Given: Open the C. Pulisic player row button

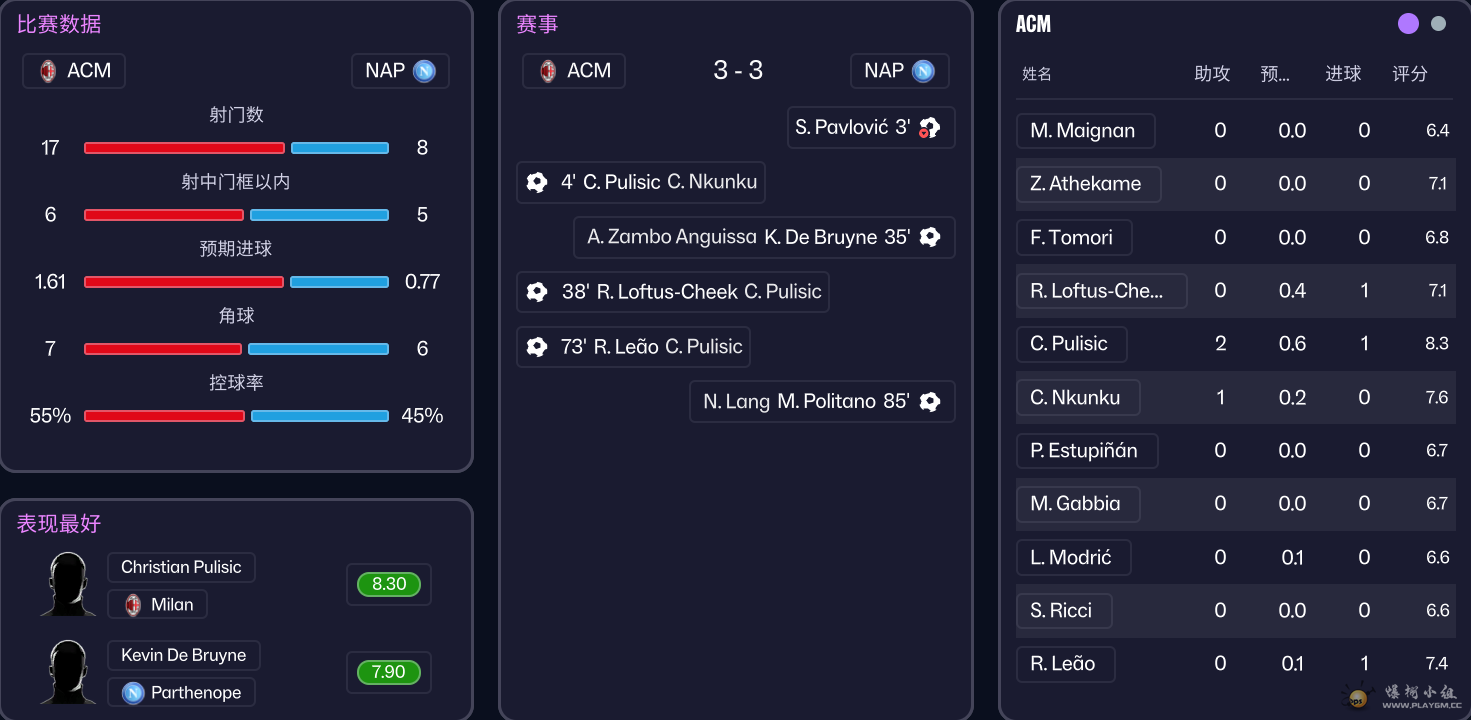Looking at the screenshot, I should pyautogui.click(x=1071, y=344).
